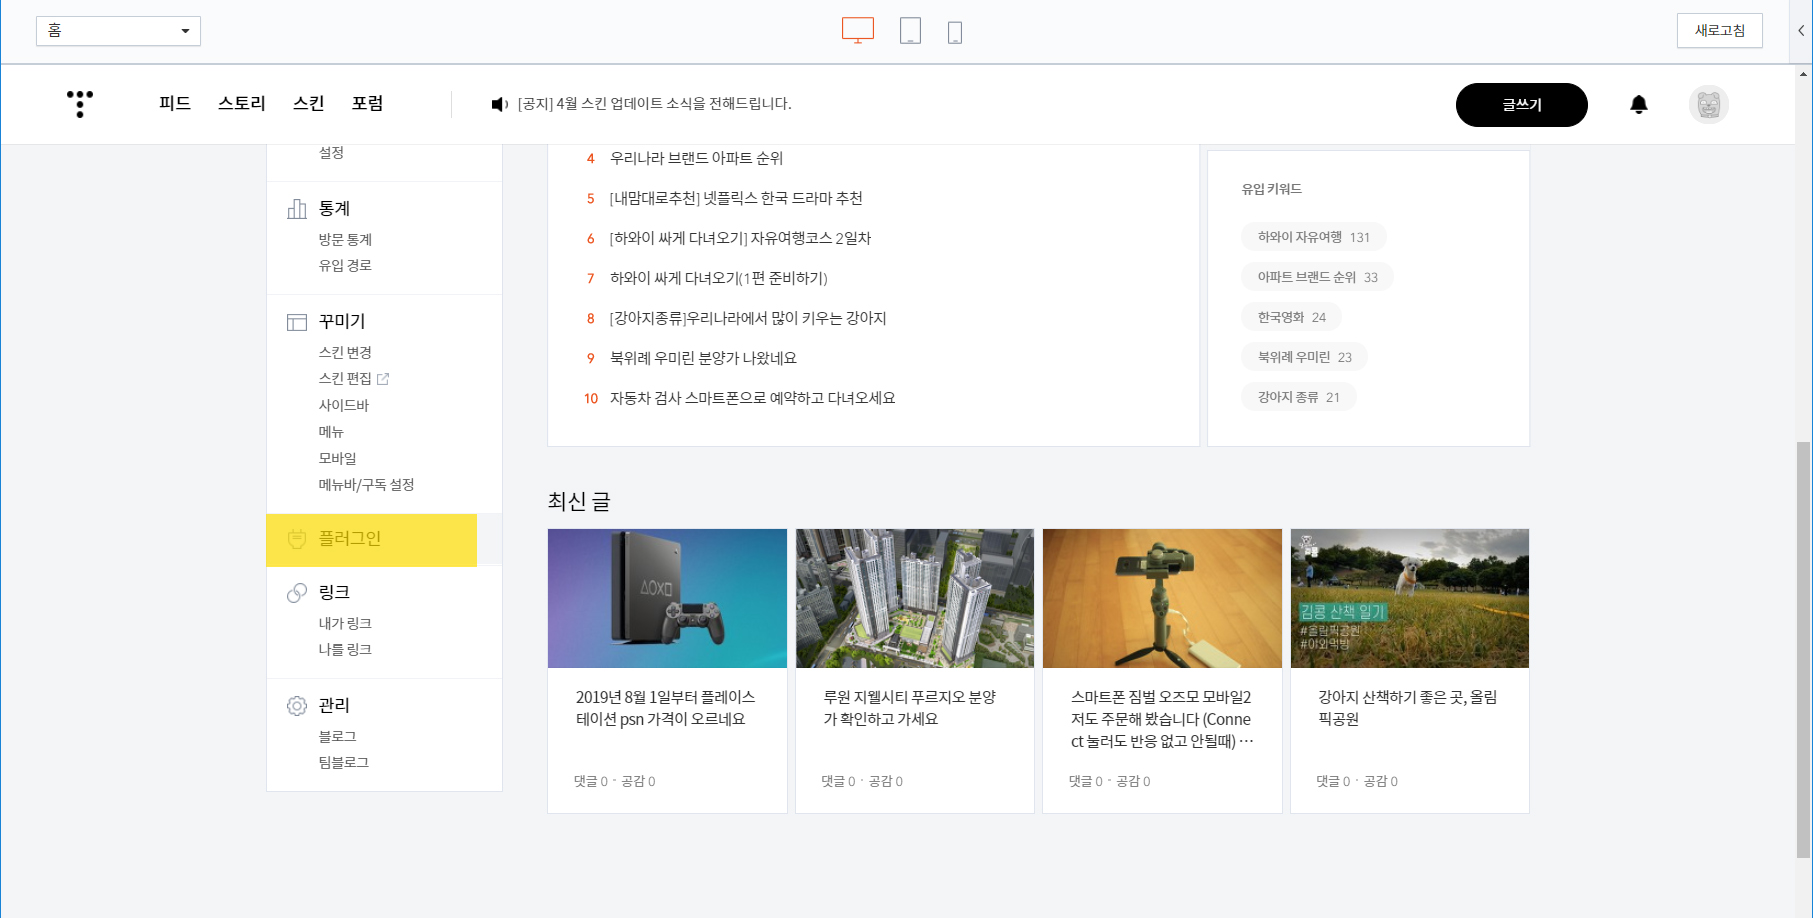
Task: Open the 설정 item at sidebar top
Action: click(331, 153)
